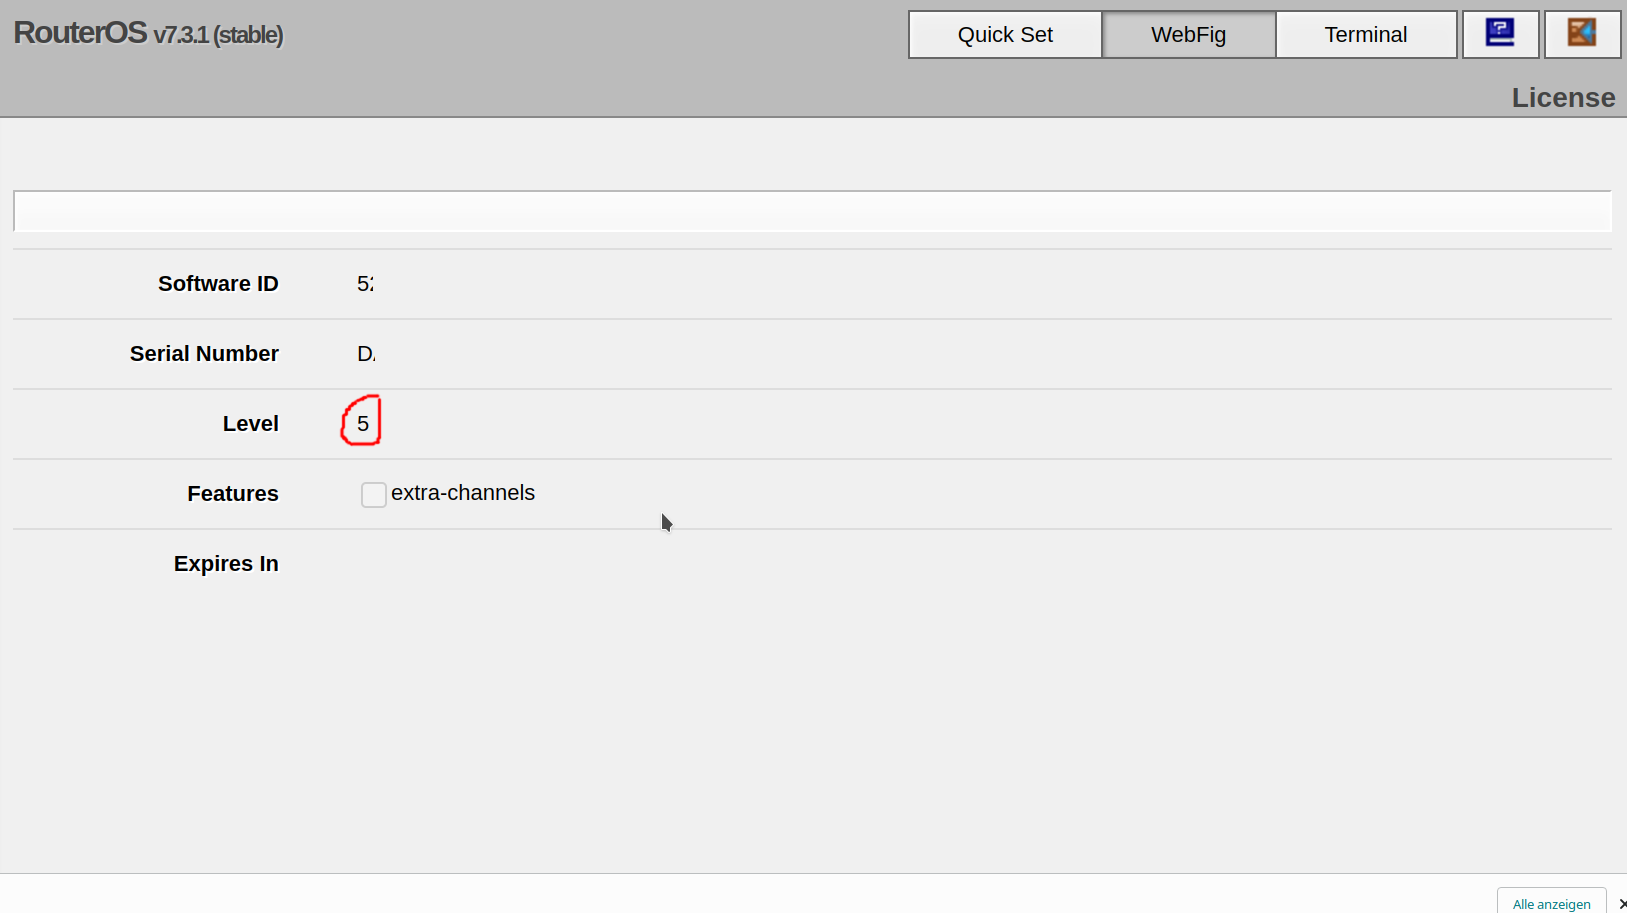Select the Level value 5
The height and width of the screenshot is (913, 1627).
(363, 424)
